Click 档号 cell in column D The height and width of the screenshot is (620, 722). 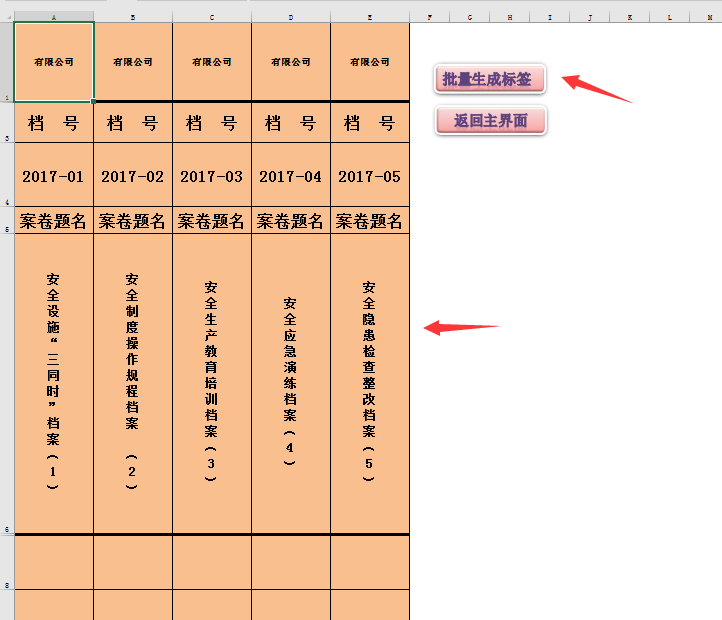(291, 123)
